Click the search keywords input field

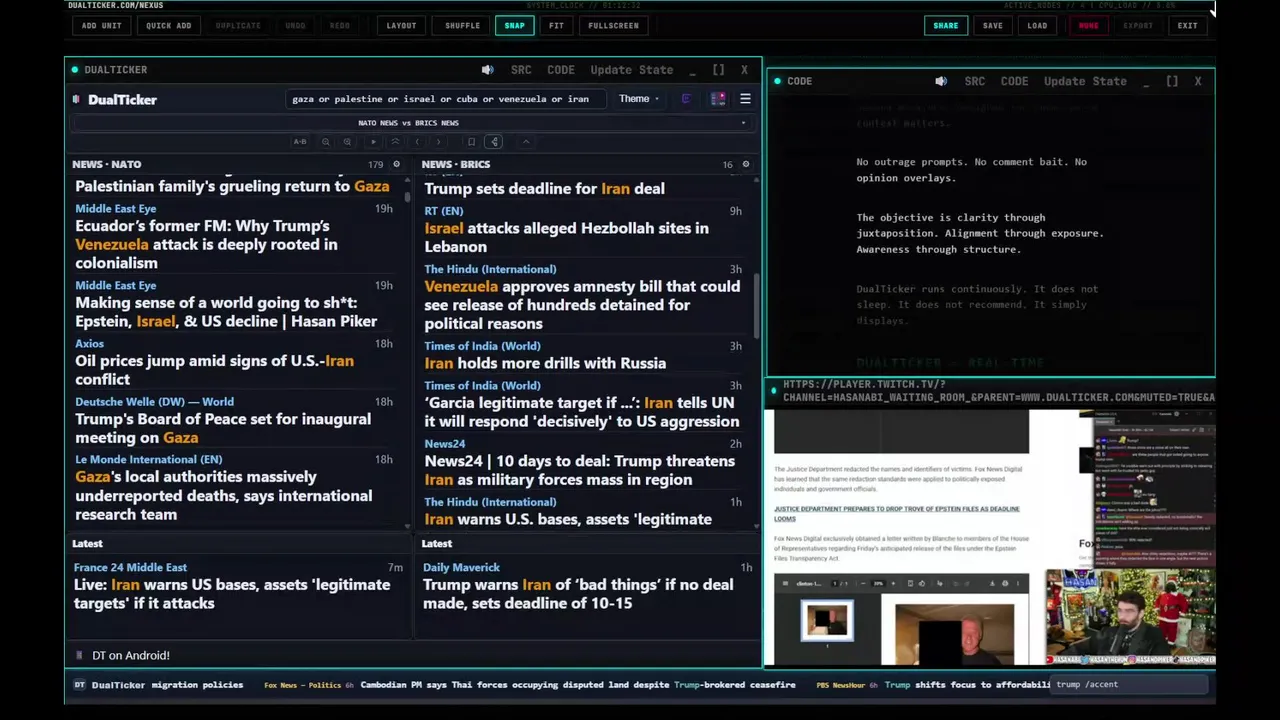click(445, 99)
